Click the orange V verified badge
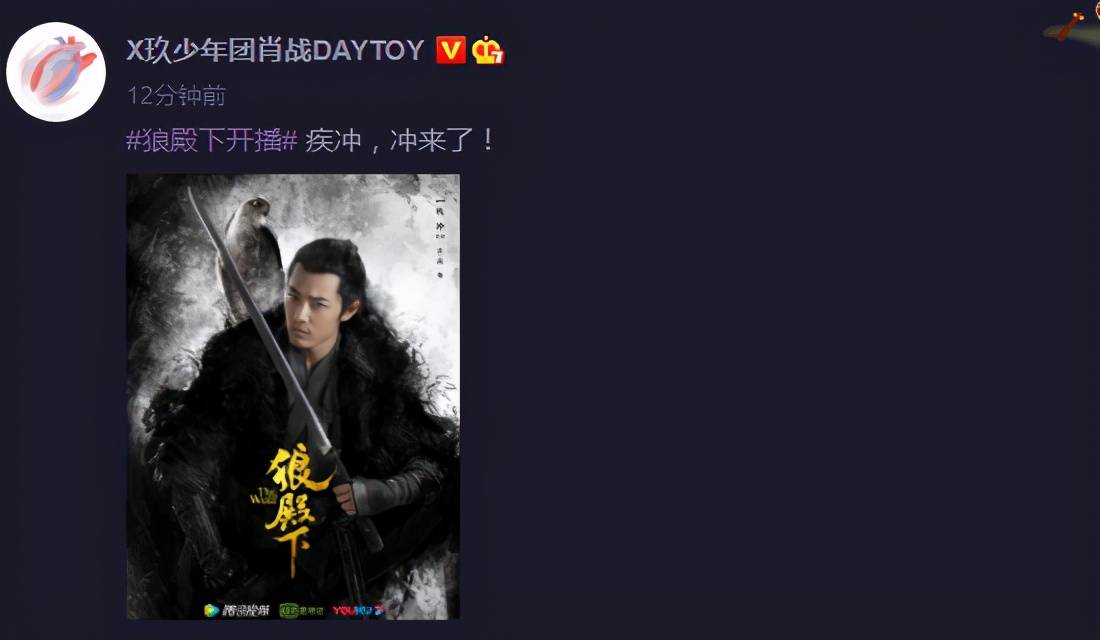Image resolution: width=1100 pixels, height=640 pixels. click(450, 50)
